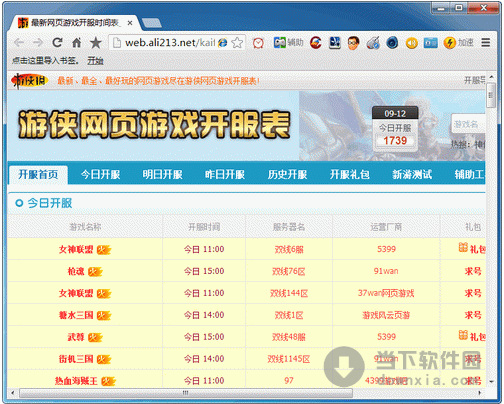Reload the page with refresh icon

[x=57, y=42]
